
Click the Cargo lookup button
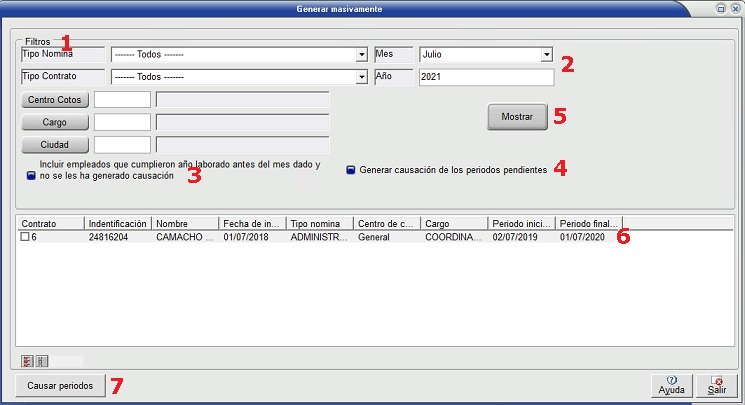(x=55, y=122)
